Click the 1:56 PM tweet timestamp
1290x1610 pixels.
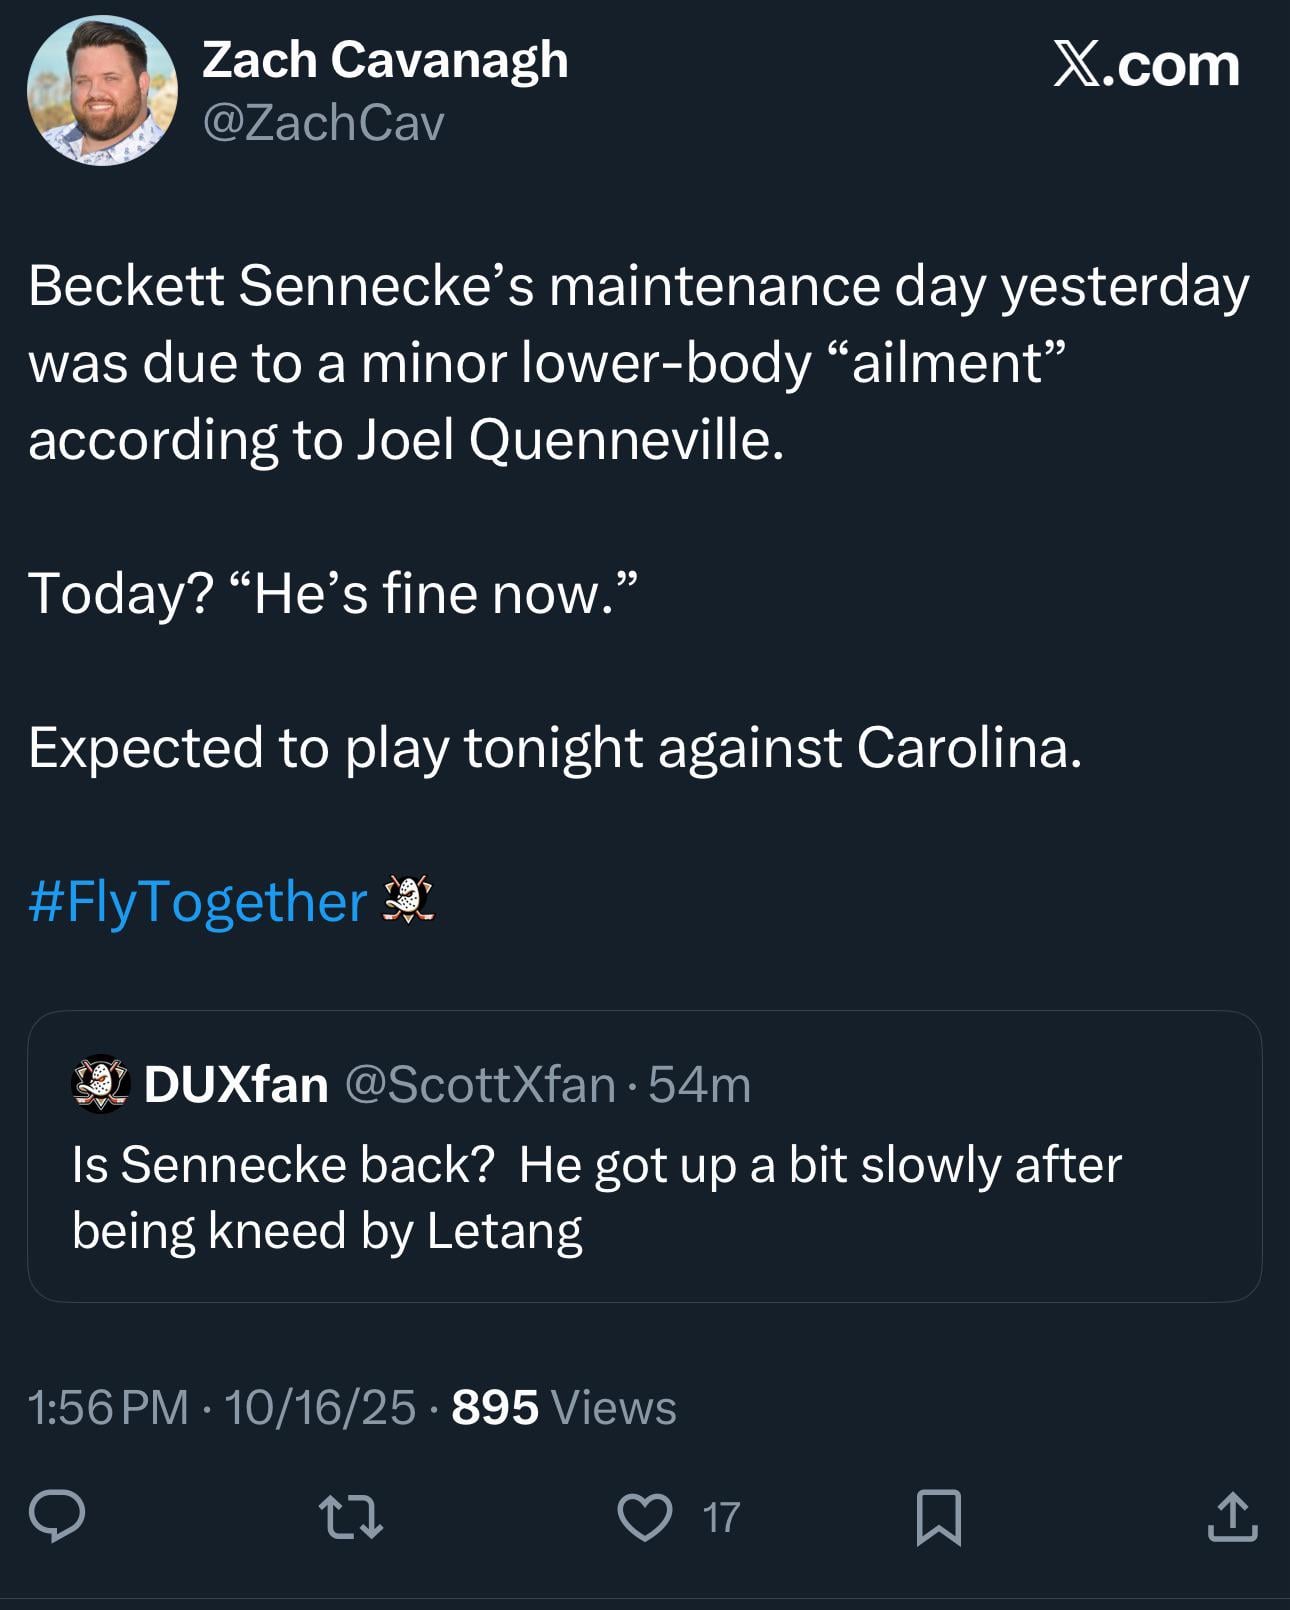point(108,1407)
